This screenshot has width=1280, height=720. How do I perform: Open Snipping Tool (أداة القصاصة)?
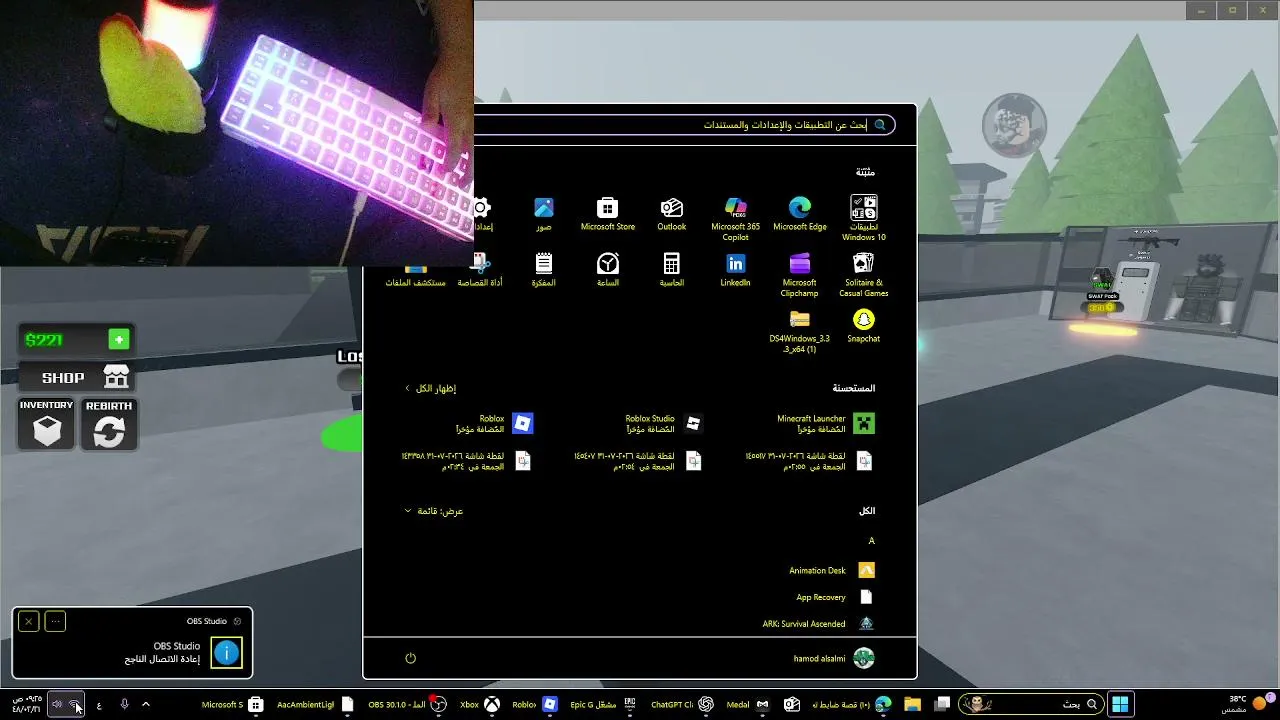point(480,270)
